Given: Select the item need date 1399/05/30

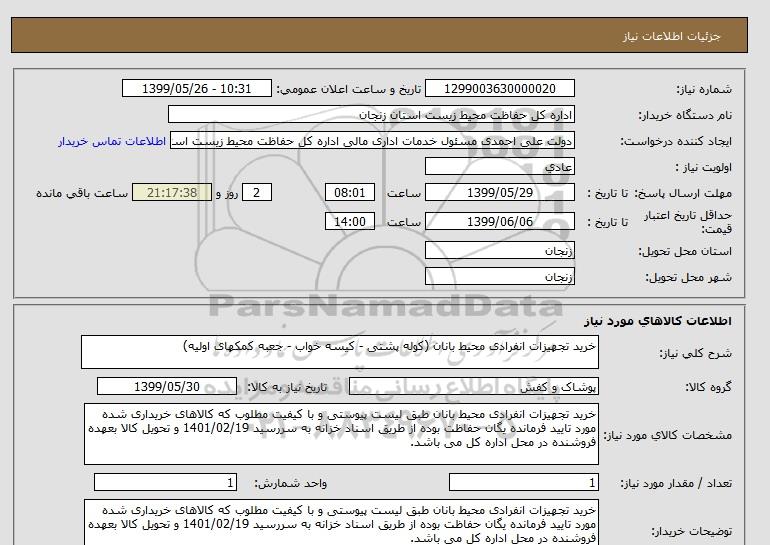Looking at the screenshot, I should [x=167, y=386].
